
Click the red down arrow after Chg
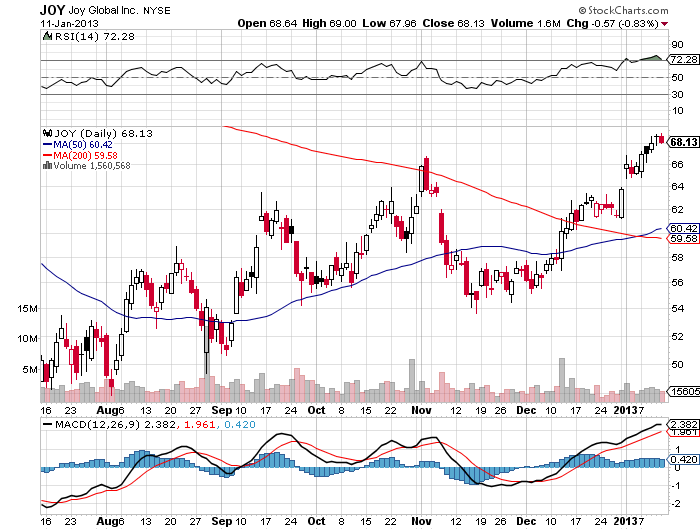click(665, 24)
